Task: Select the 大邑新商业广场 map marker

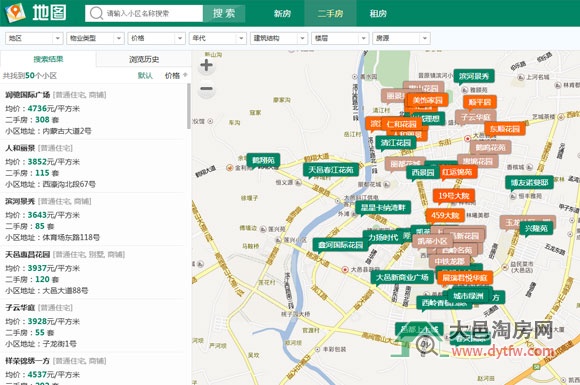Action: tap(402, 277)
